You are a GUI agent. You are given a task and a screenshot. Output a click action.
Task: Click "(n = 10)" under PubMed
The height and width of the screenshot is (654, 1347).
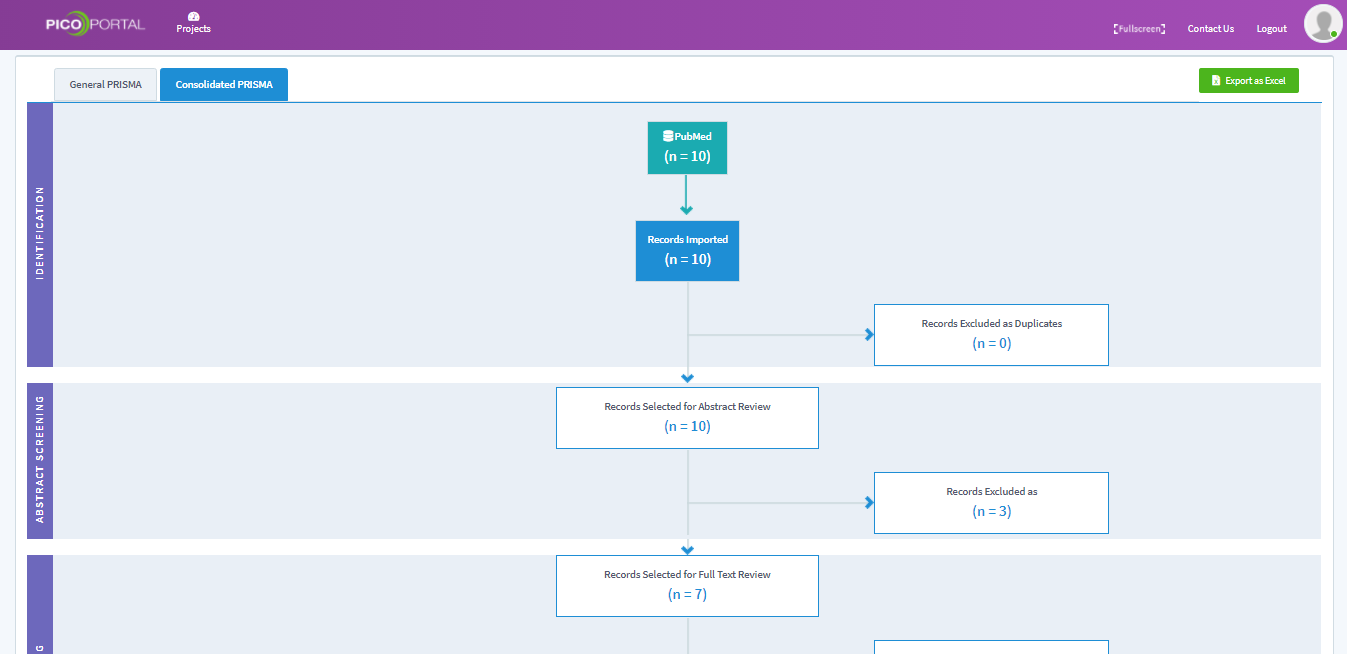tap(687, 156)
